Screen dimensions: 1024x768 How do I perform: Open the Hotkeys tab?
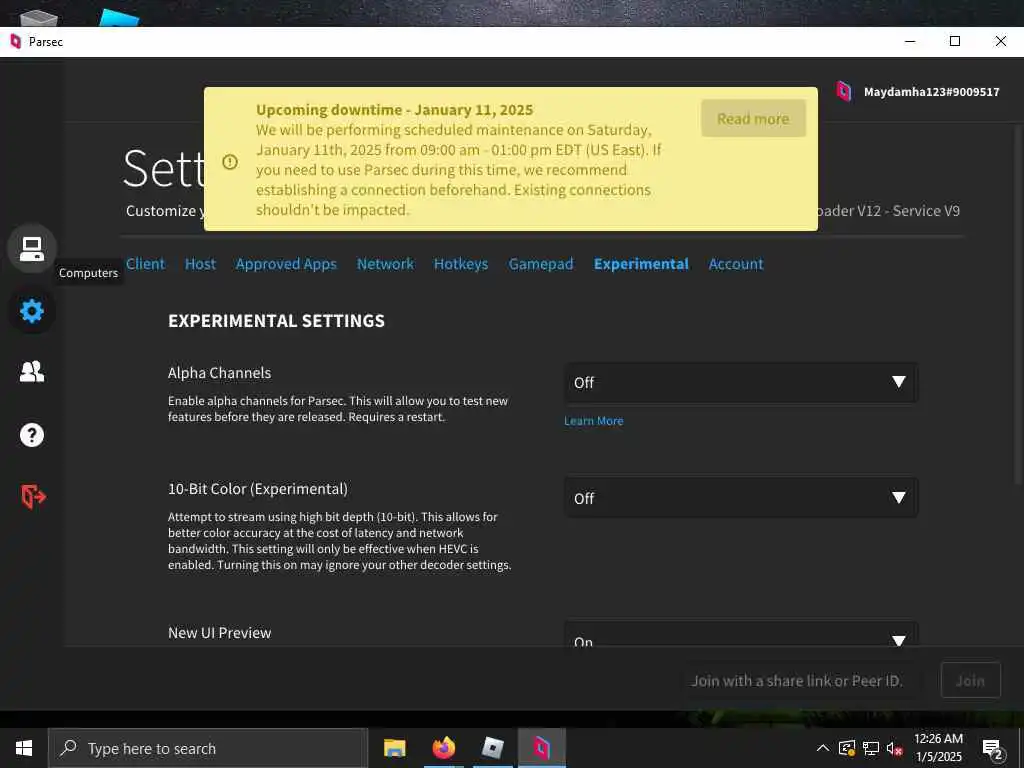[x=461, y=264]
